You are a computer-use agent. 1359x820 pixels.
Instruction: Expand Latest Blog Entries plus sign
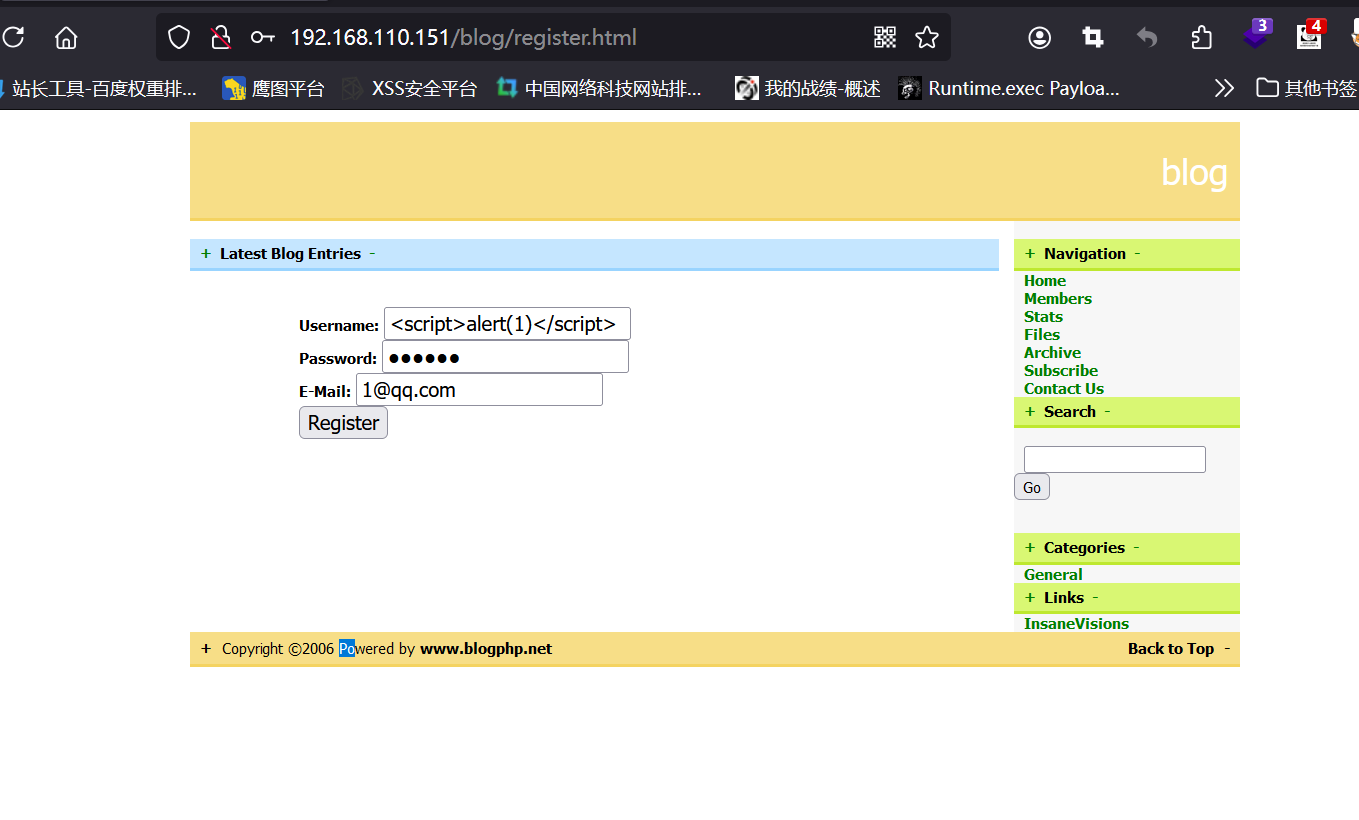tap(205, 254)
